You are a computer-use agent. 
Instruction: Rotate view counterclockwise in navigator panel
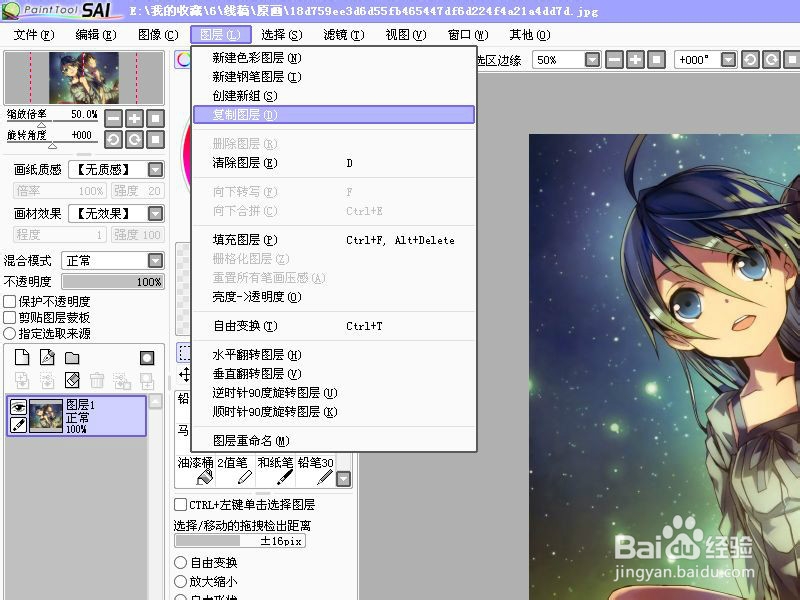113,139
